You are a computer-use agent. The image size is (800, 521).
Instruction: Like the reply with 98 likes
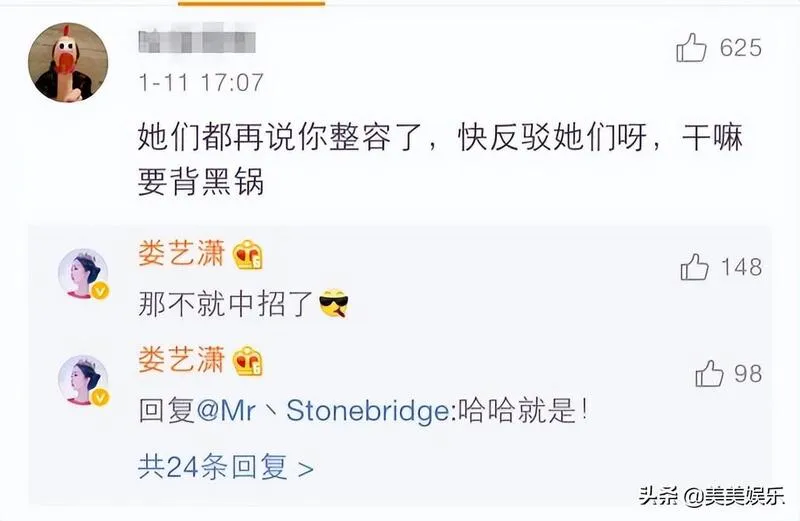click(x=709, y=374)
